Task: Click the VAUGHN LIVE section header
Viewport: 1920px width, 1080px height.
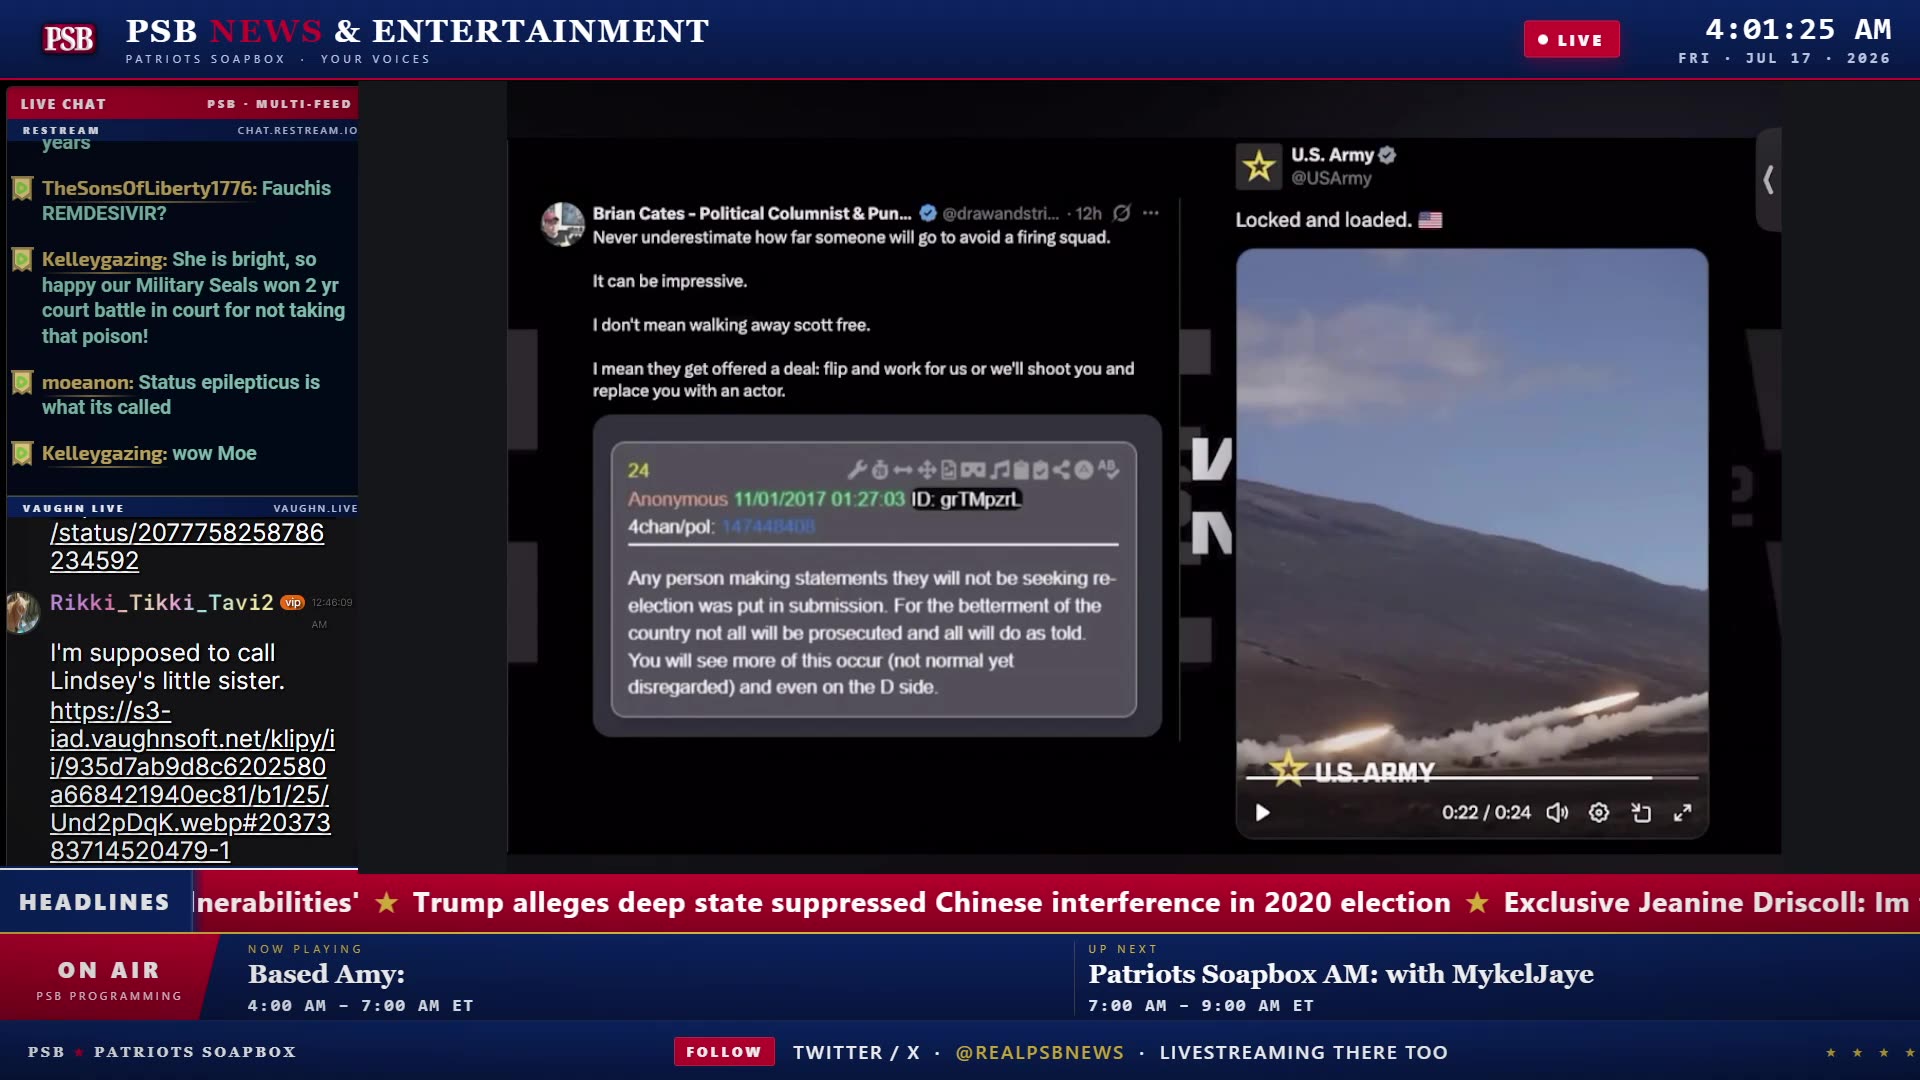Action: click(x=73, y=508)
